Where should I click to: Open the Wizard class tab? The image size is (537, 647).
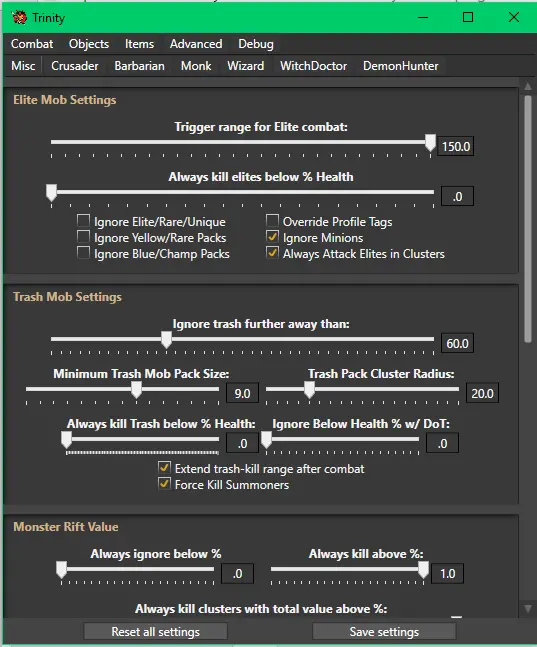246,66
